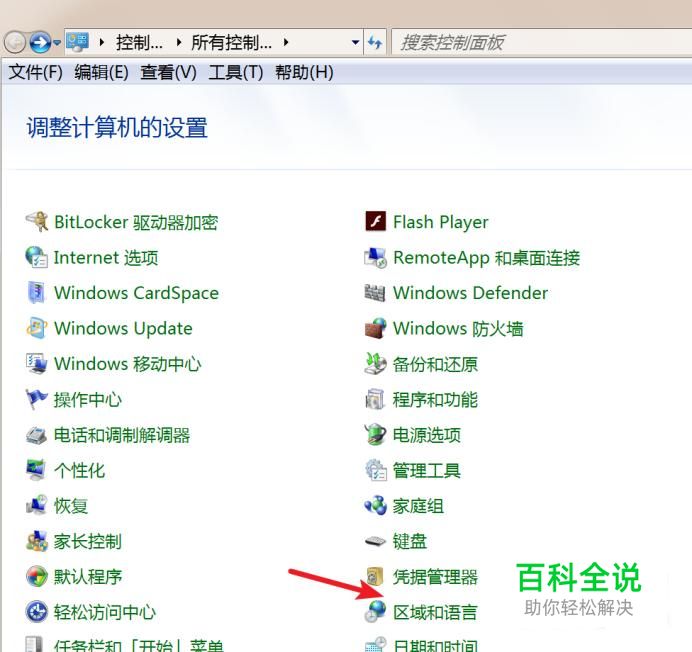Open the 操作中心 flag icon
Screen dimensions: 692x652
click(x=37, y=399)
